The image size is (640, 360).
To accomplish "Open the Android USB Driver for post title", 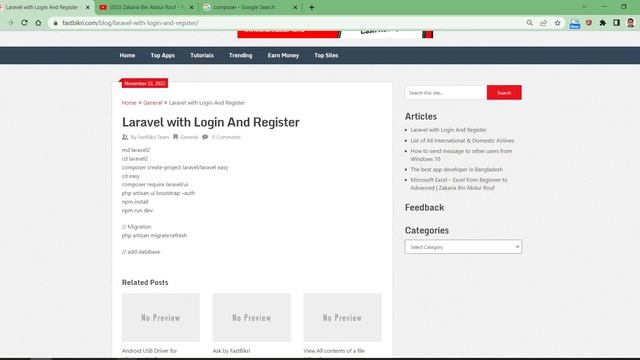I will click(149, 351).
